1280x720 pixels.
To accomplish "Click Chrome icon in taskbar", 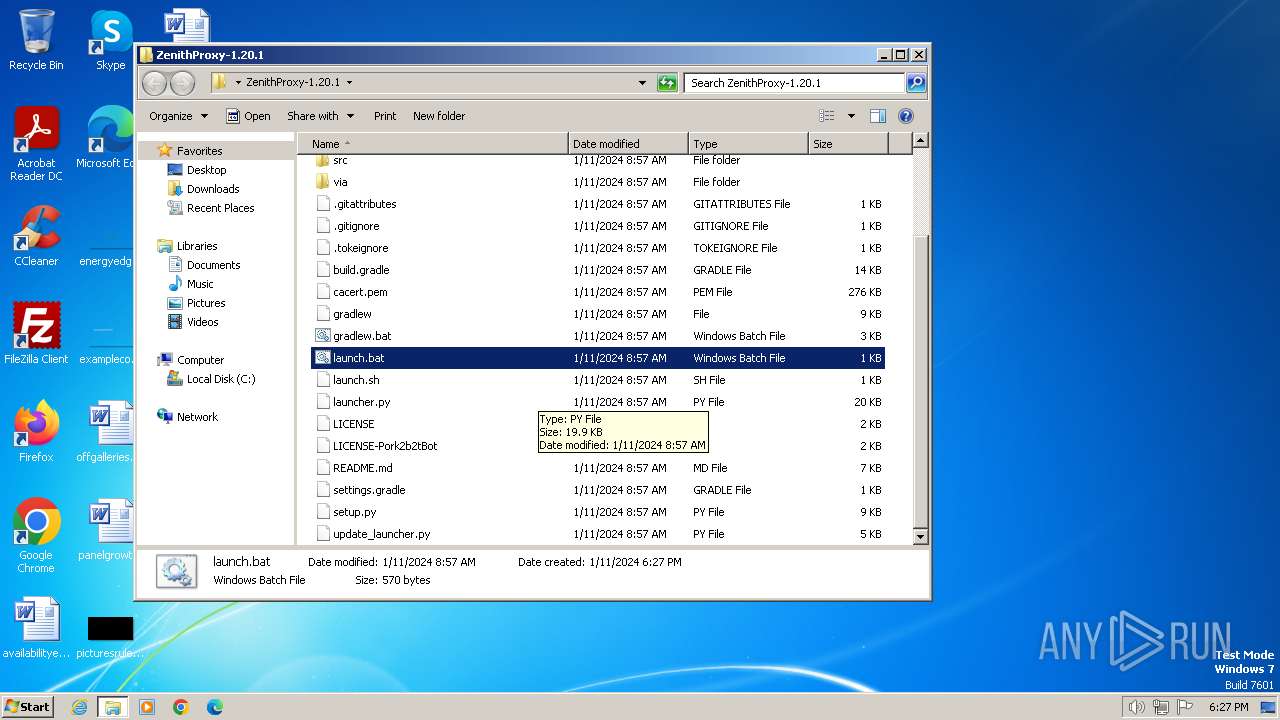I will pos(181,707).
